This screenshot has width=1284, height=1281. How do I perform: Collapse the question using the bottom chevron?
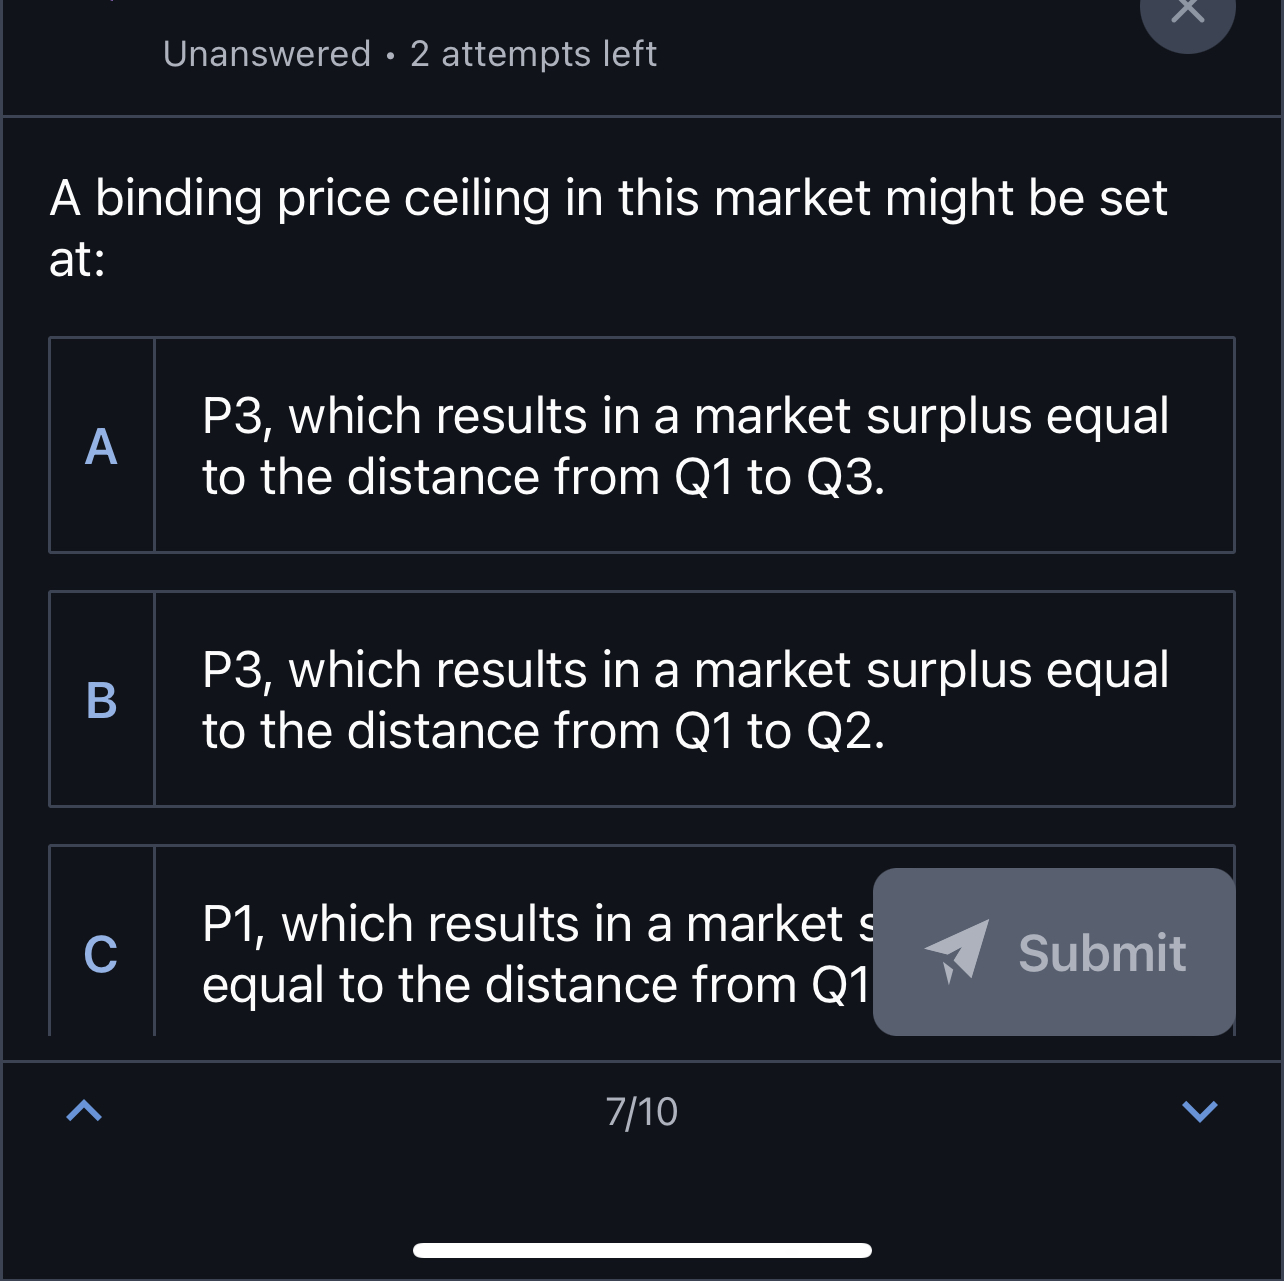(x=1198, y=1111)
